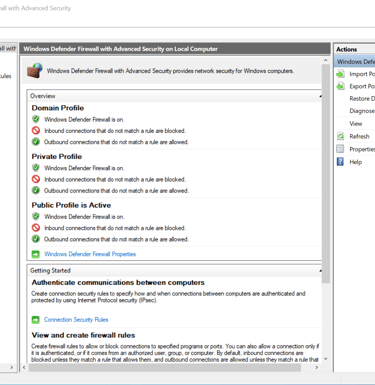This screenshot has height=385, width=375.
Task: Click Properties action text
Action: tap(362, 149)
